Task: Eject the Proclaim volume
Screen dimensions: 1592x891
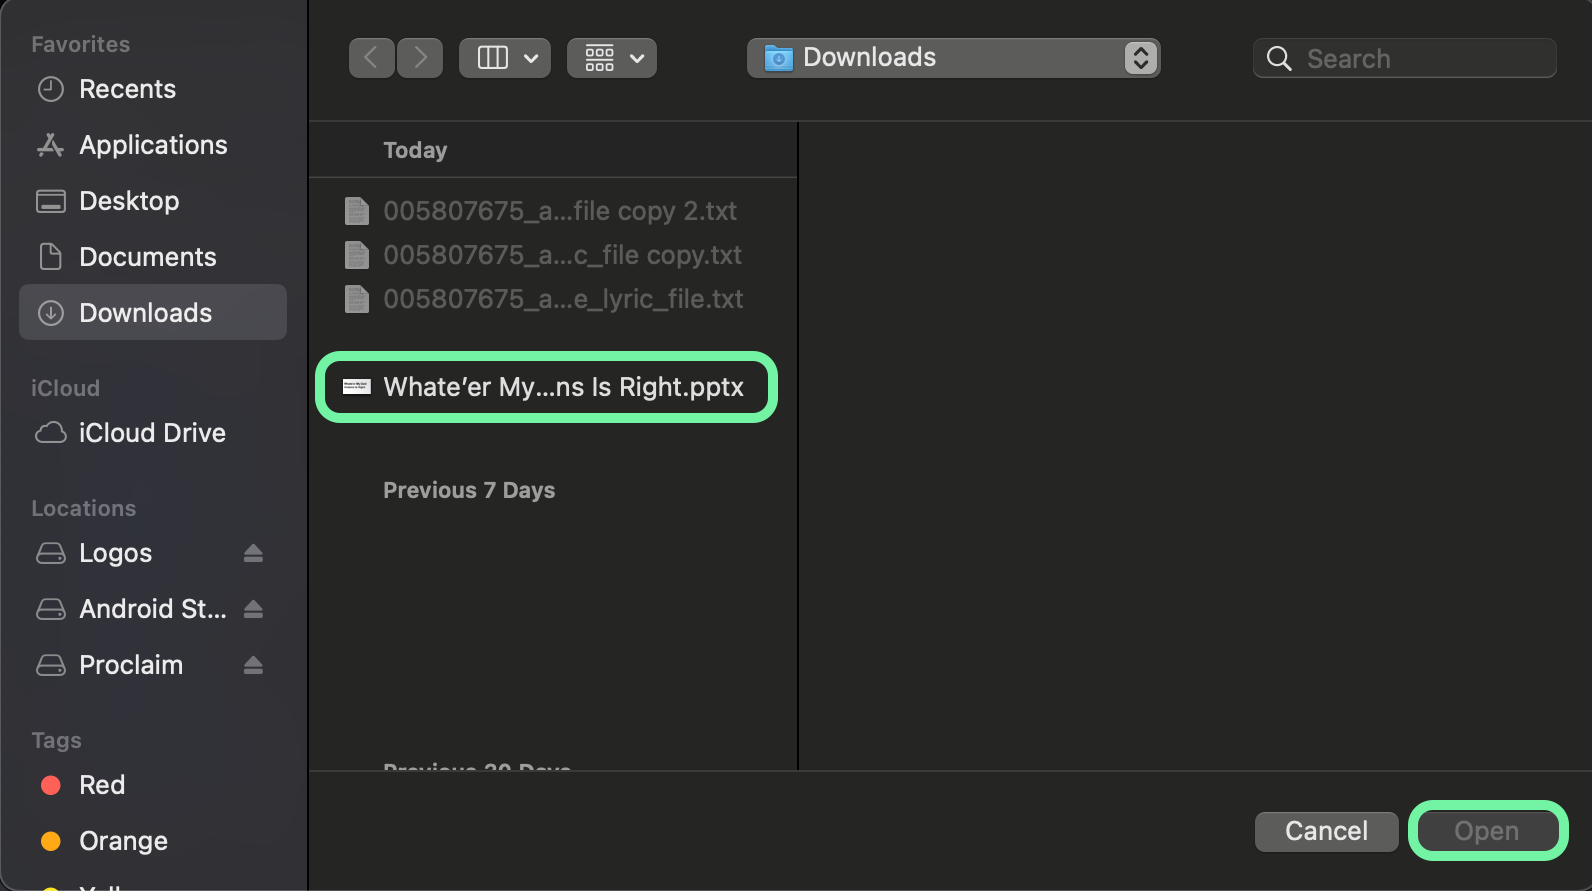Action: [x=253, y=665]
